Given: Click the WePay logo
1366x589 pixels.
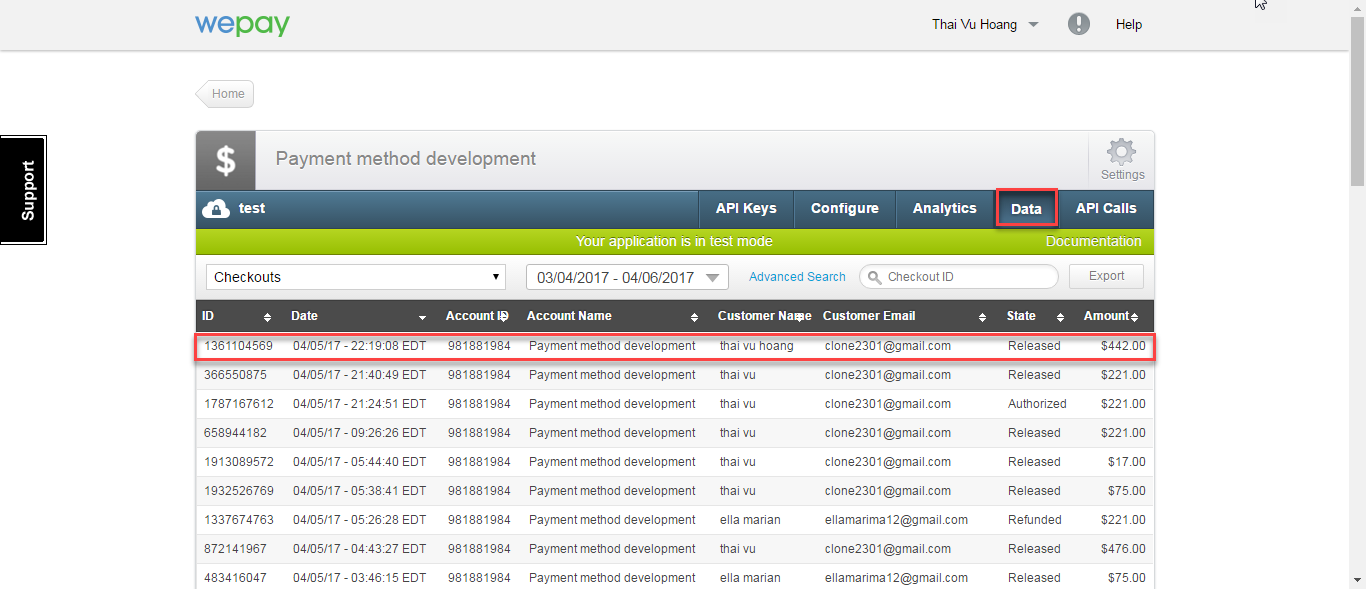Looking at the screenshot, I should tap(242, 24).
